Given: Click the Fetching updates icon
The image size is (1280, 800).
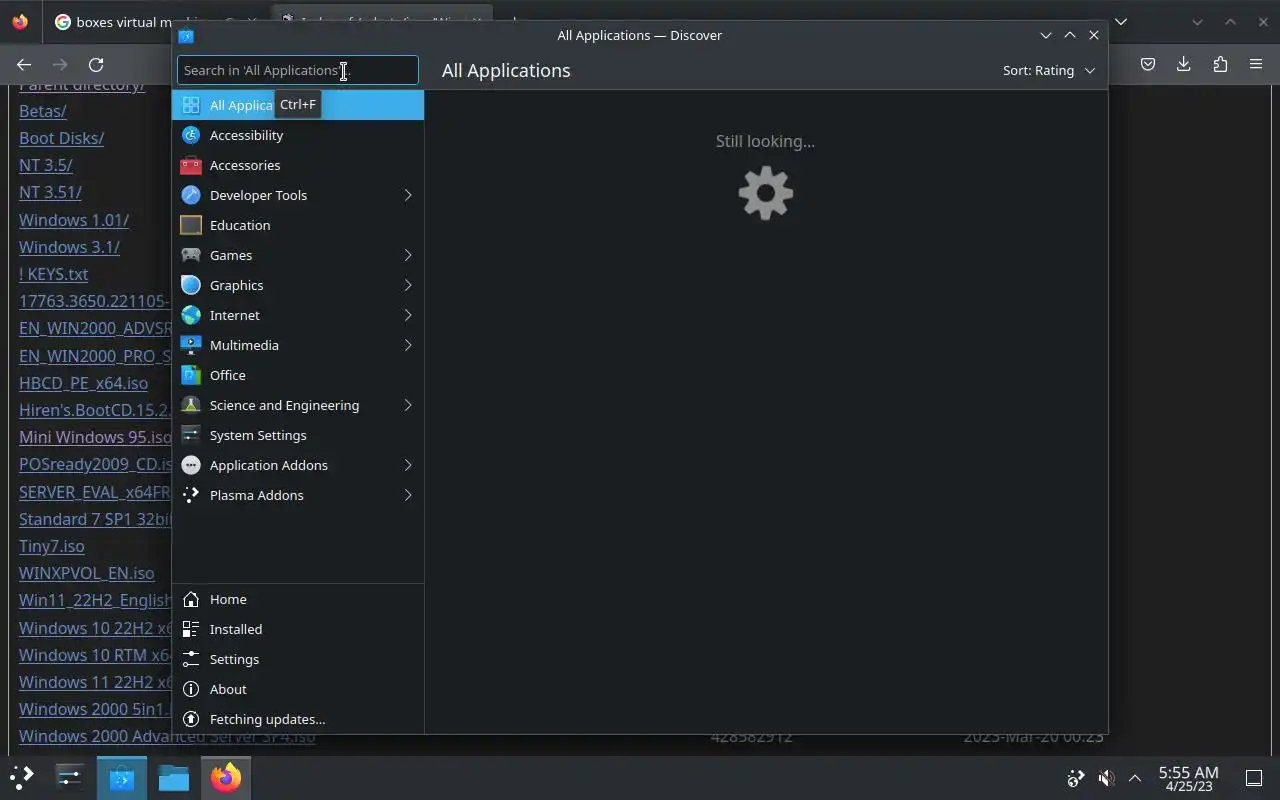Looking at the screenshot, I should pos(191,719).
